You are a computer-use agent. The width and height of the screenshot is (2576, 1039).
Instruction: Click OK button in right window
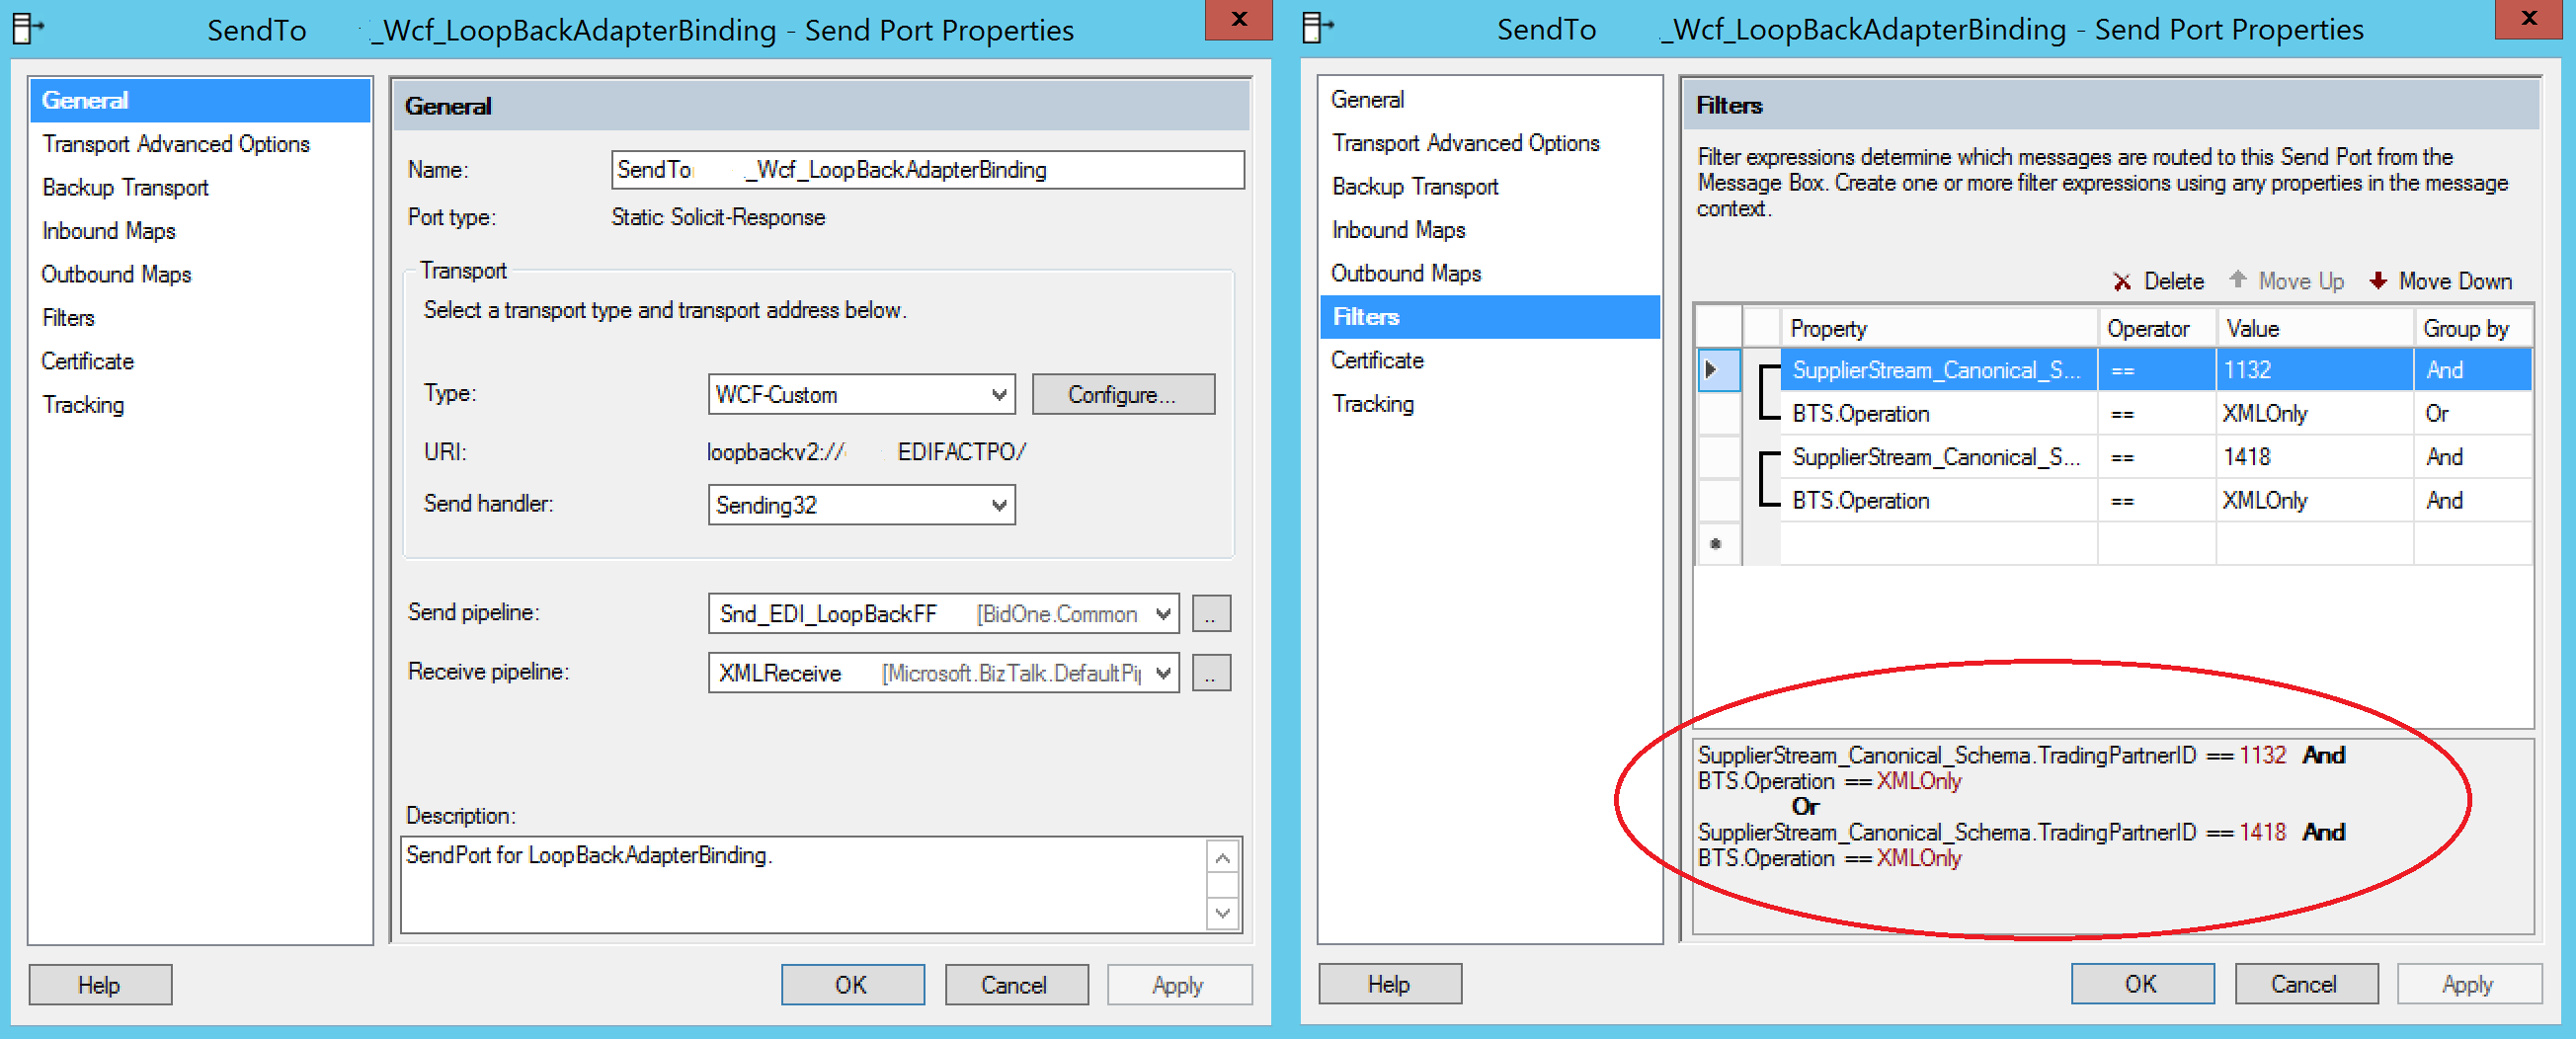coord(2142,984)
